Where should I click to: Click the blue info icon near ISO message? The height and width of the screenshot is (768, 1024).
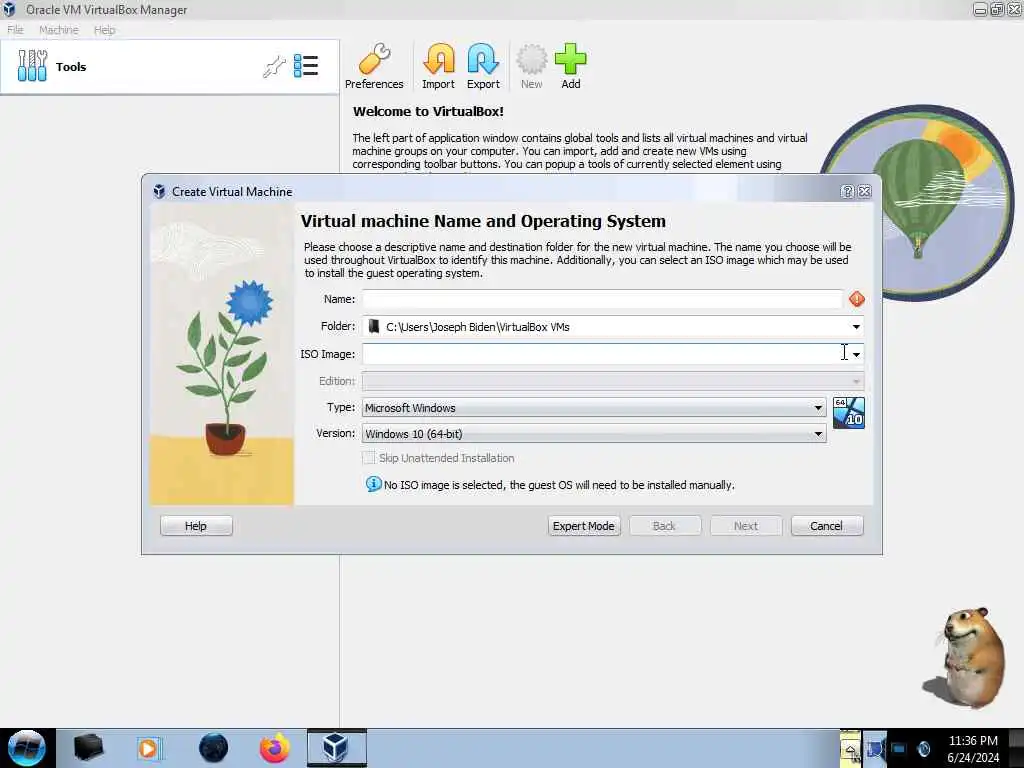[x=373, y=484]
